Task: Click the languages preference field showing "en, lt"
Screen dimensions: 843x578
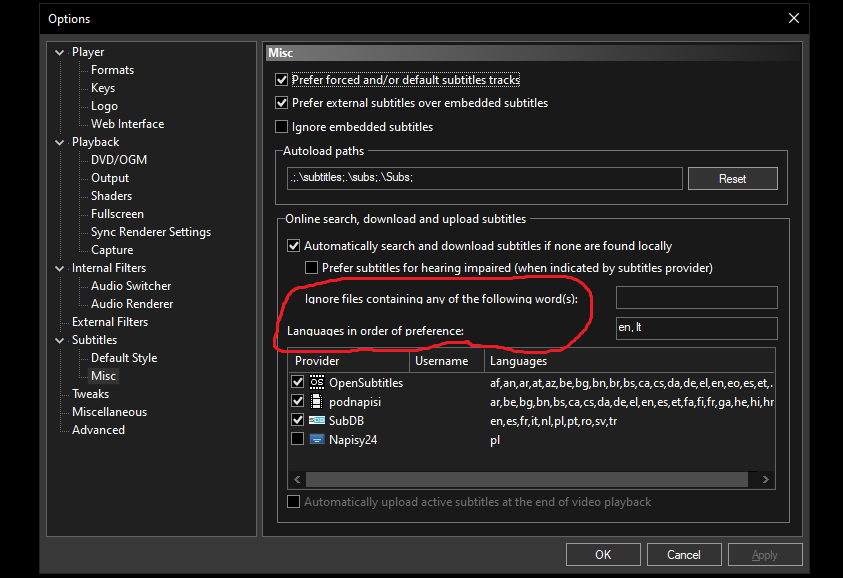Action: [696, 328]
